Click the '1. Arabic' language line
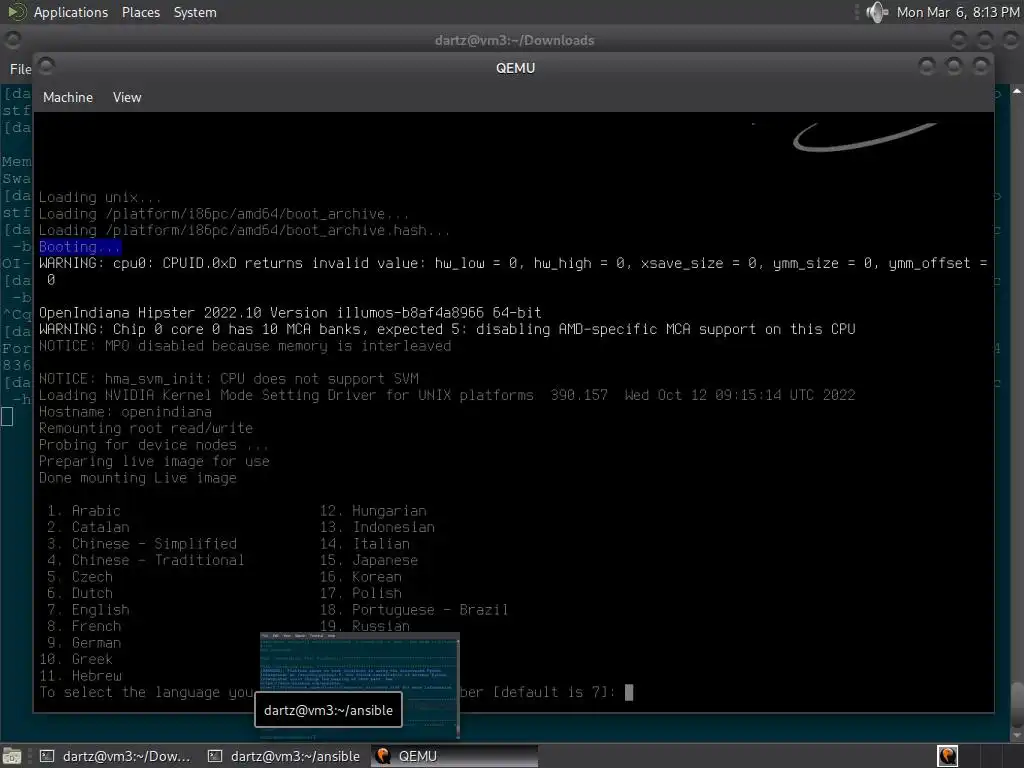This screenshot has height=768, width=1024. click(x=84, y=511)
